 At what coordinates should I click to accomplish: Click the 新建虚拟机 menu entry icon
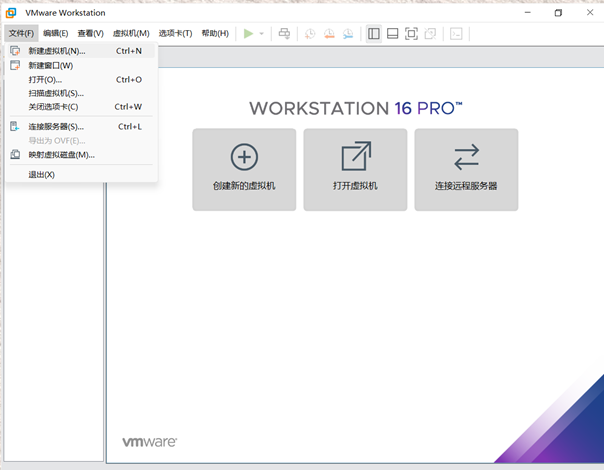pyautogui.click(x=15, y=51)
